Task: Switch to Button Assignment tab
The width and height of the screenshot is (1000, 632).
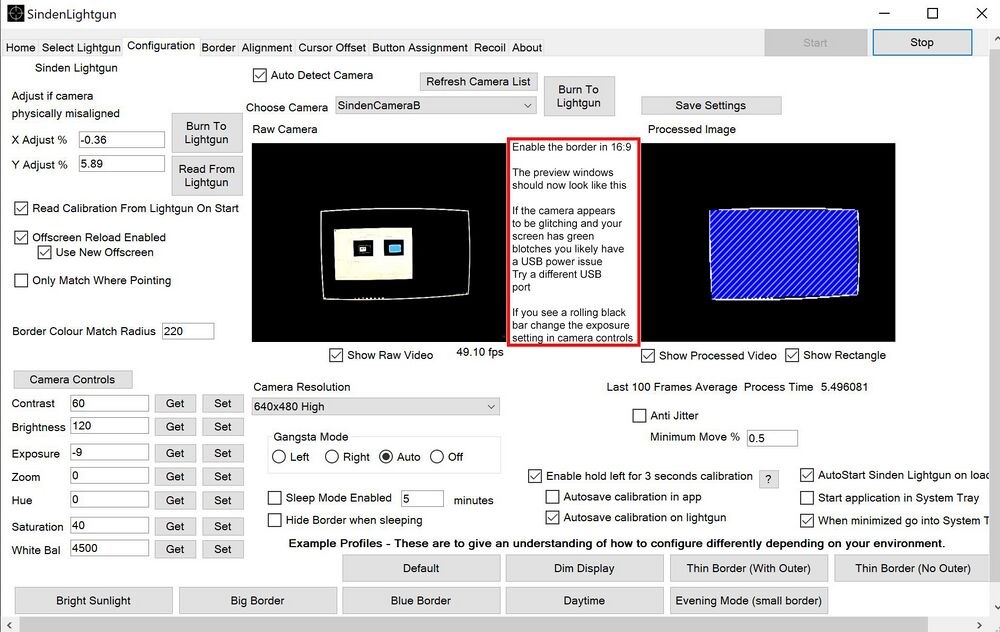Action: (420, 48)
